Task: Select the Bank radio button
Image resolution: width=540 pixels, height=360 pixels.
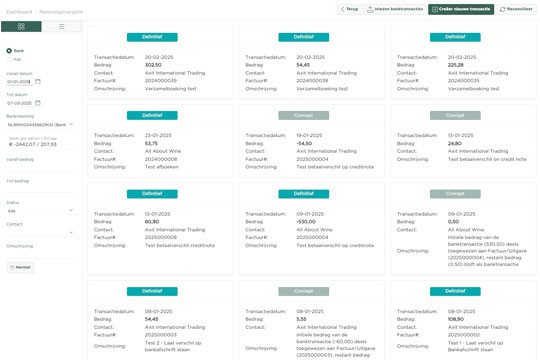Action: tap(9, 51)
